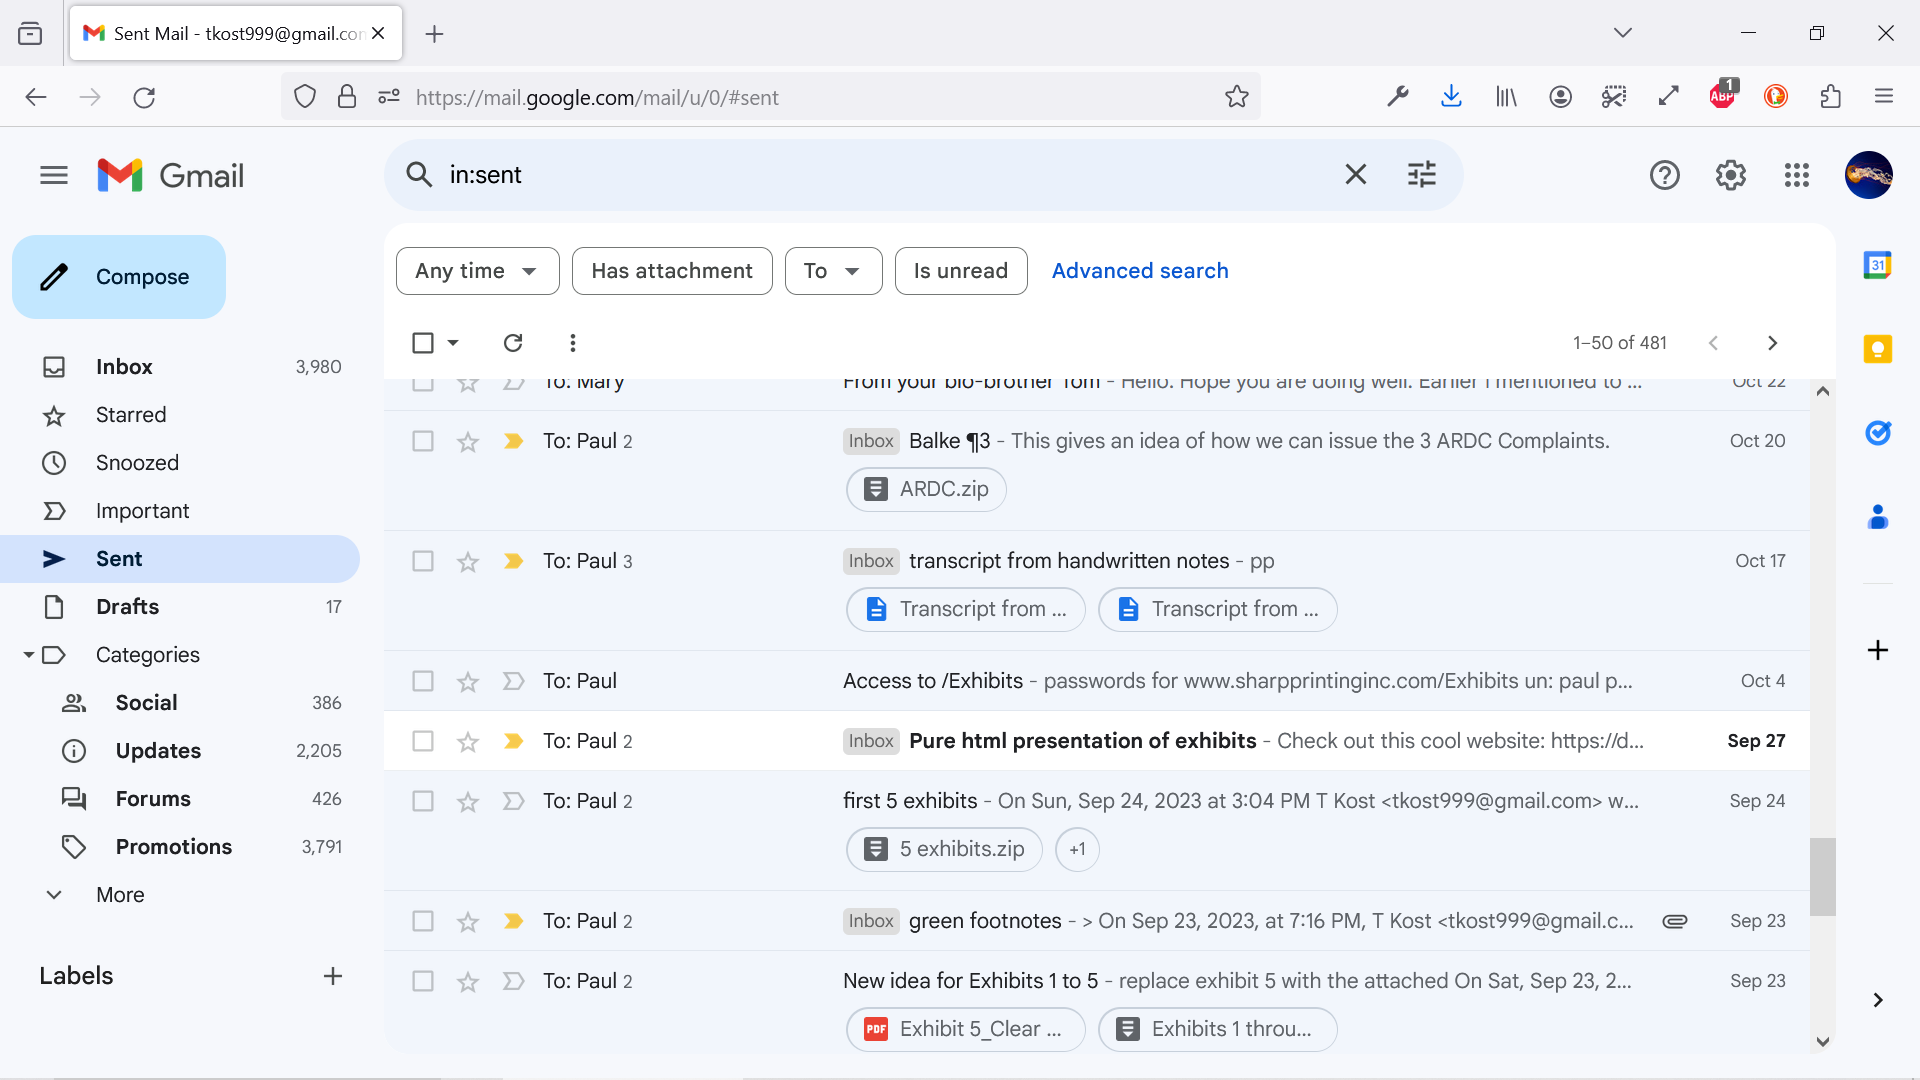Viewport: 1920px width, 1080px height.
Task: Open Google Calendar side panel
Action: tap(1877, 265)
